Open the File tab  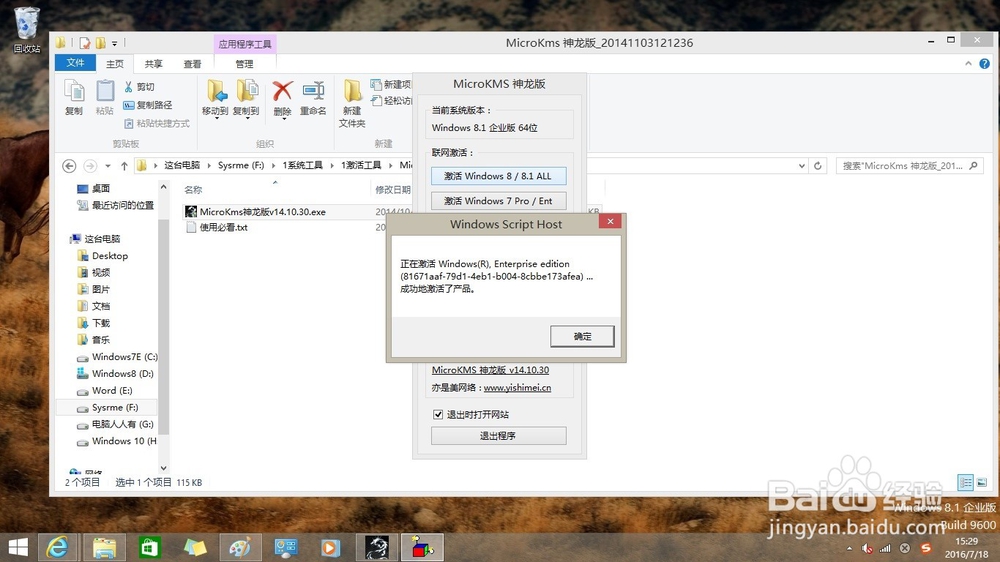click(75, 63)
